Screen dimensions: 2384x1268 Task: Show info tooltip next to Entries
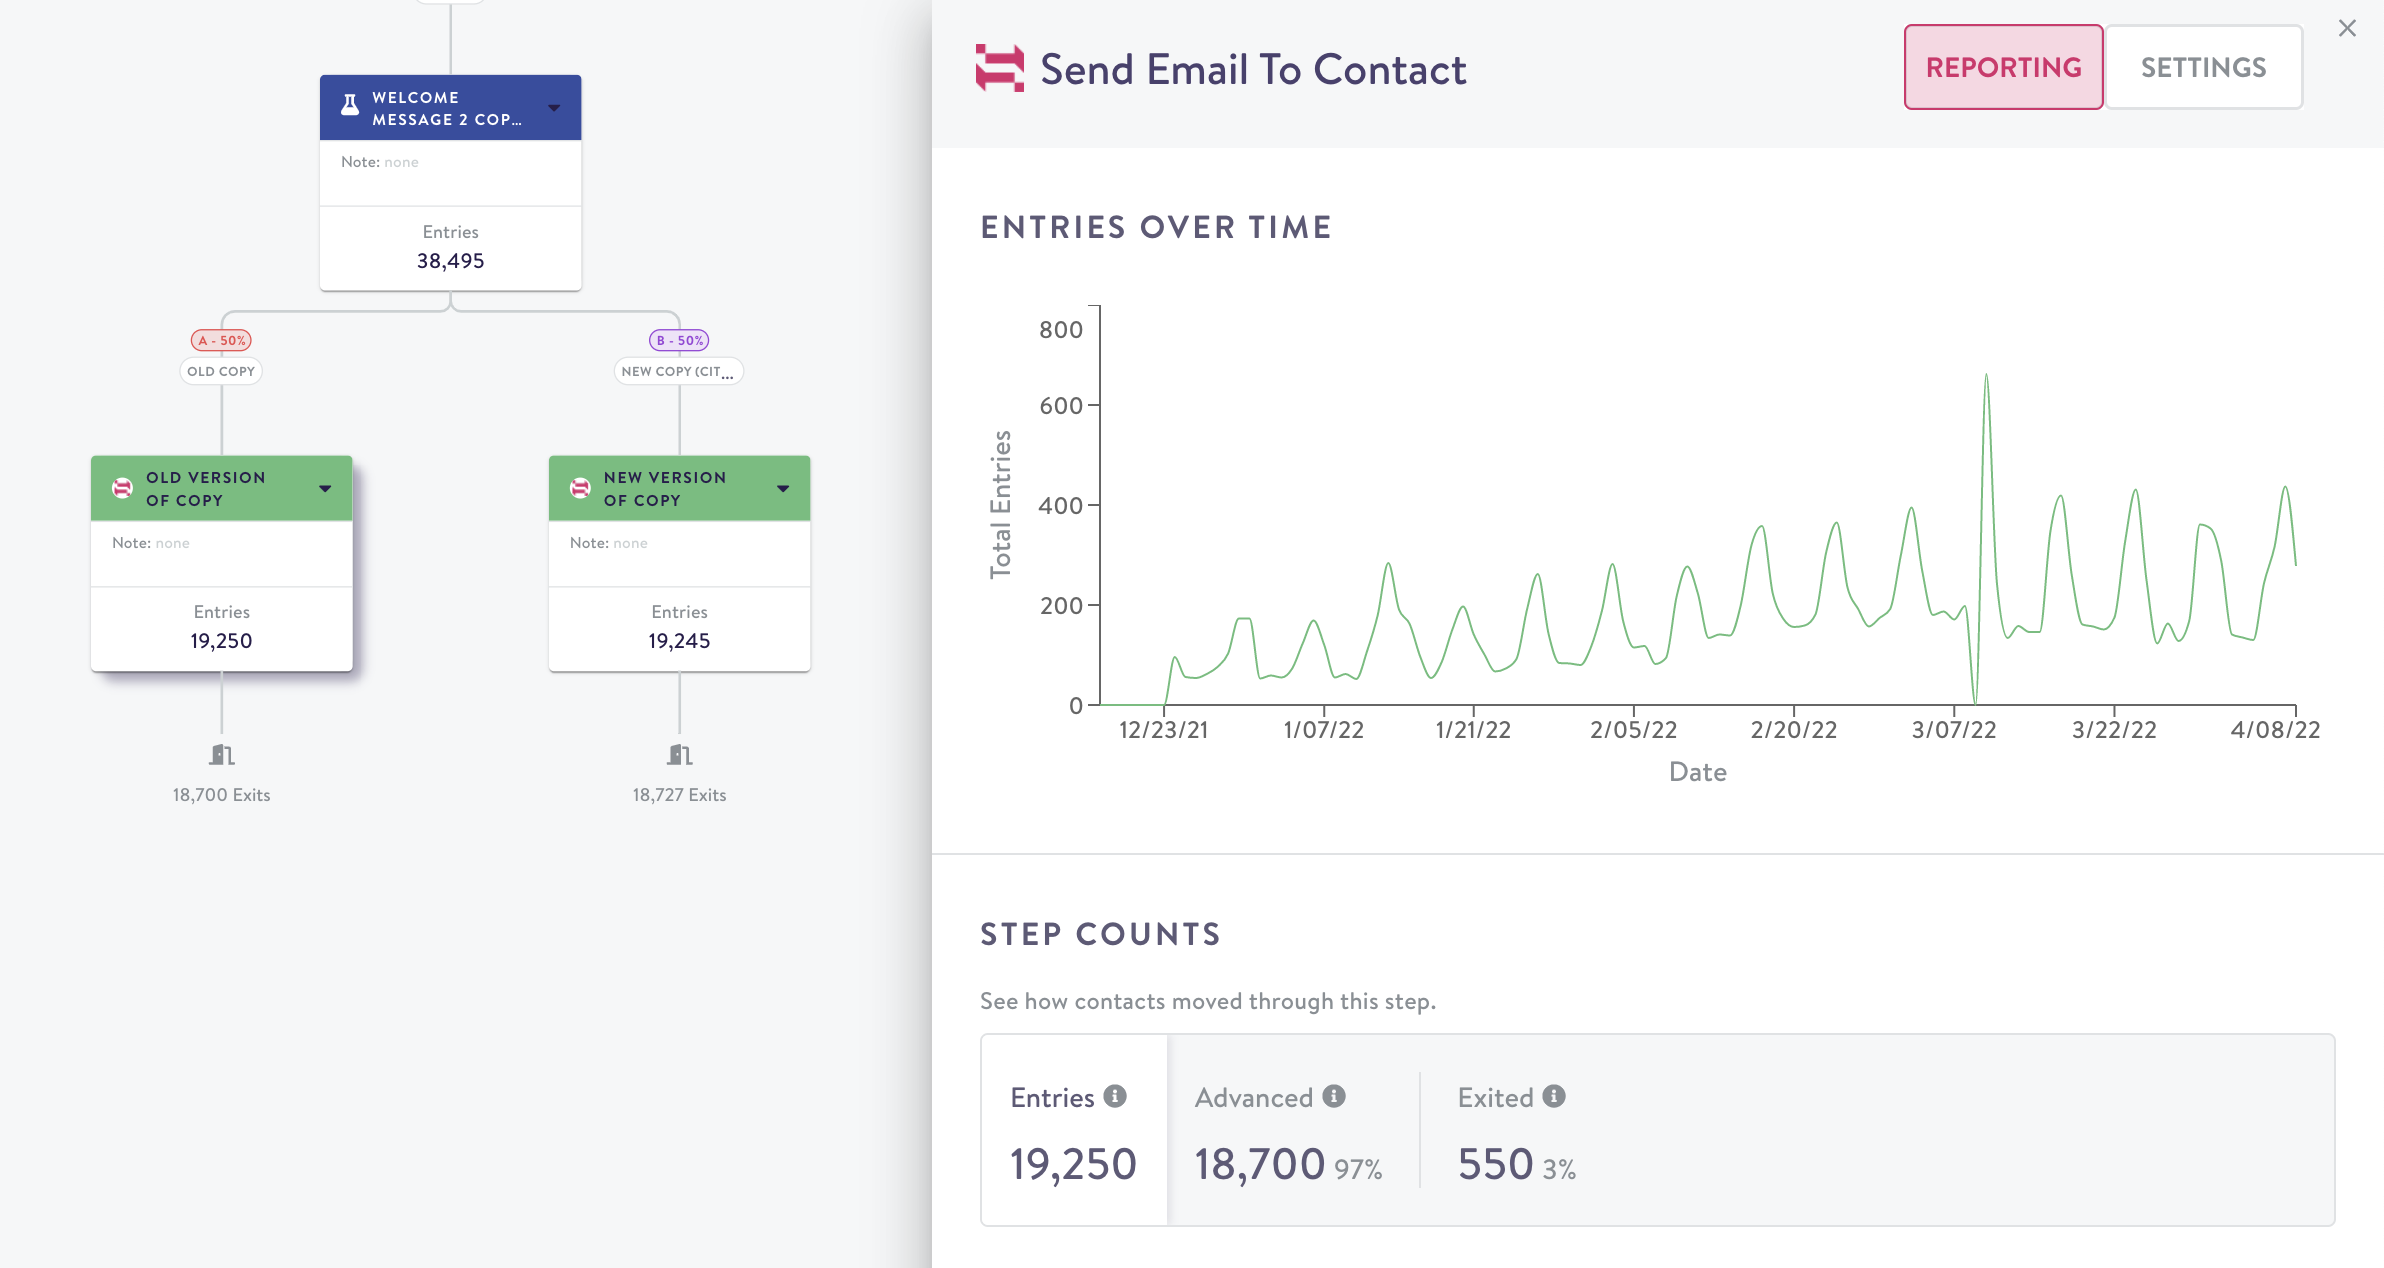[1115, 1096]
